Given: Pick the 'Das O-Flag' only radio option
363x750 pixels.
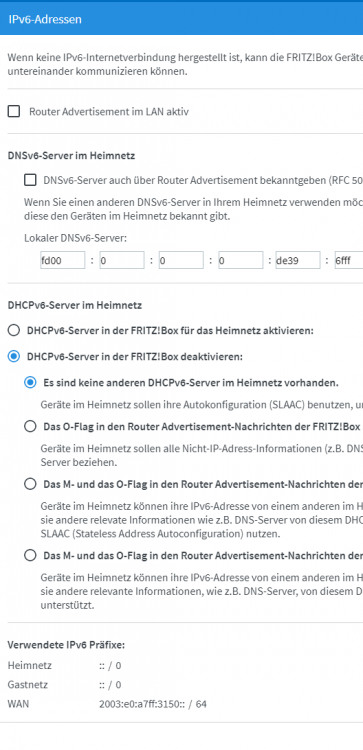Looking at the screenshot, I should point(30,427).
